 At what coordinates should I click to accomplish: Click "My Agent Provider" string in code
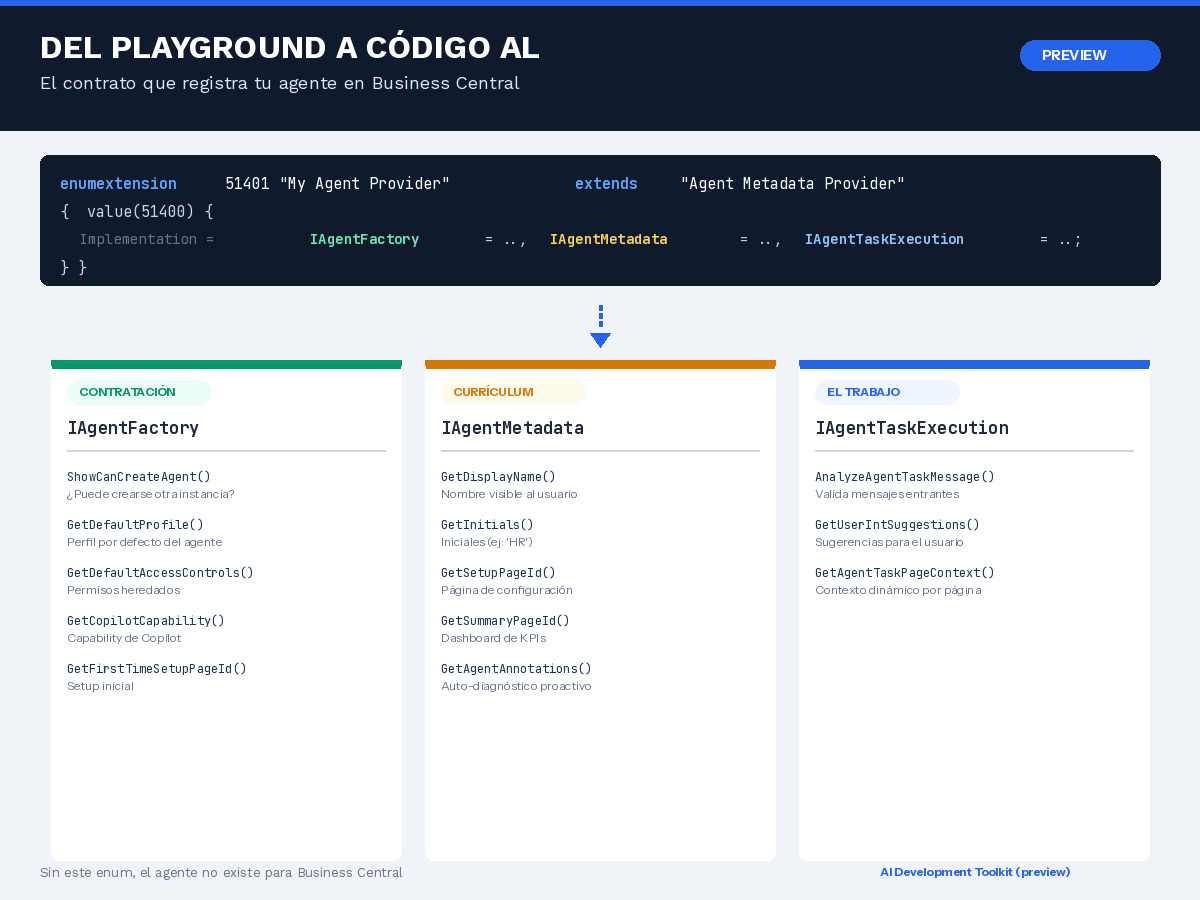[x=364, y=184]
